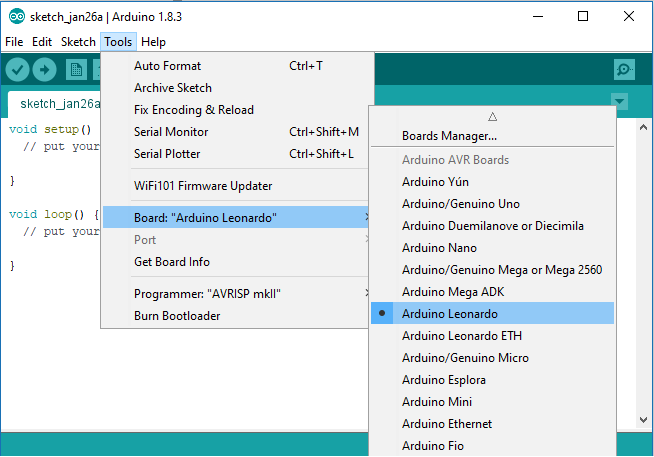The image size is (654, 457).
Task: Select Get Board Info
Action: tap(171, 262)
